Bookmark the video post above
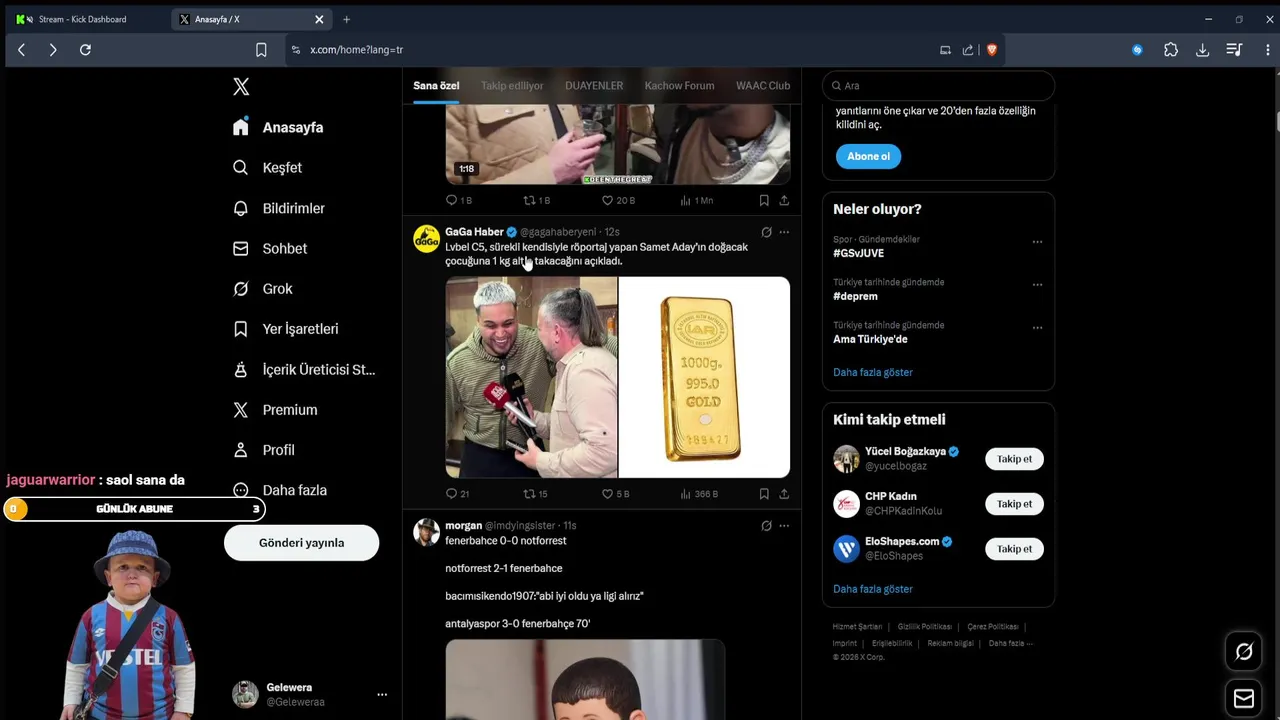Viewport: 1280px width, 720px height. (x=764, y=200)
